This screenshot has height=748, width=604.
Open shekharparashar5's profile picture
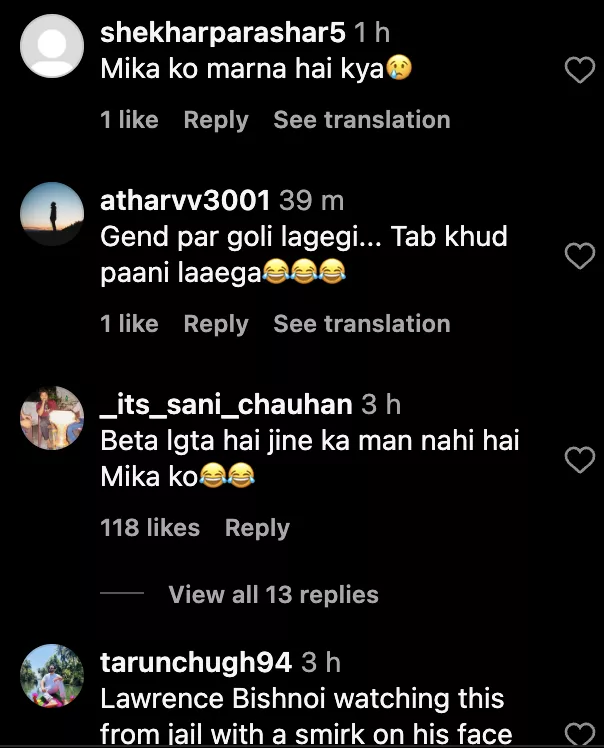[52, 52]
